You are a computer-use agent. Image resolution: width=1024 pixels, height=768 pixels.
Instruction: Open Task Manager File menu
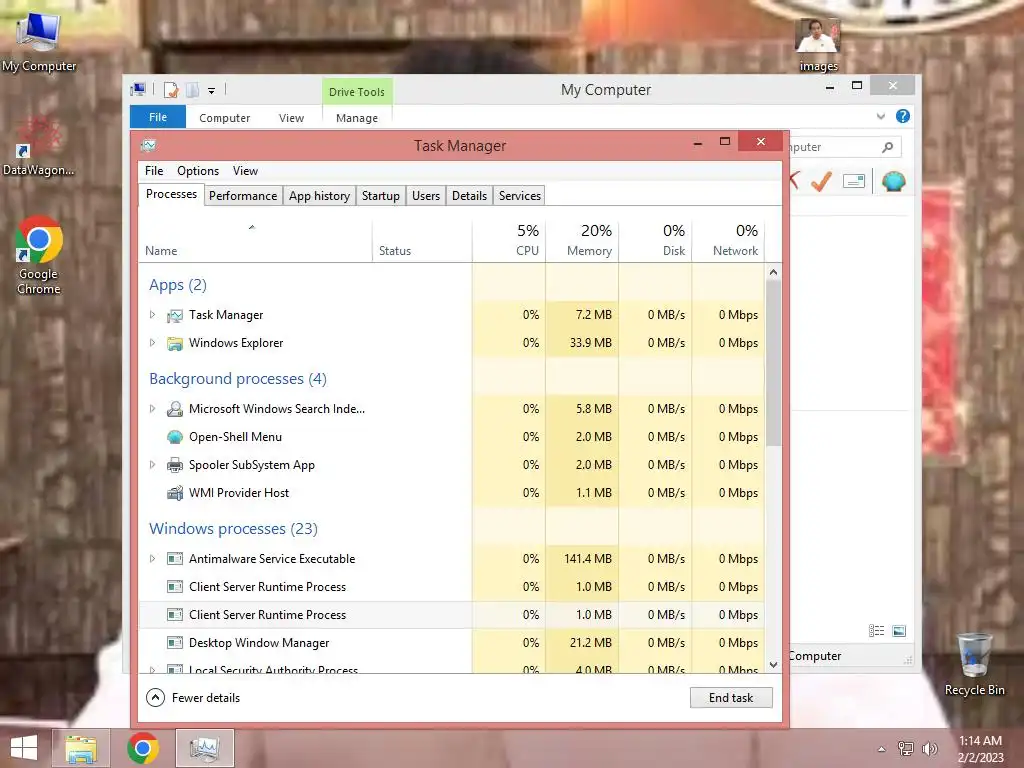tap(154, 171)
